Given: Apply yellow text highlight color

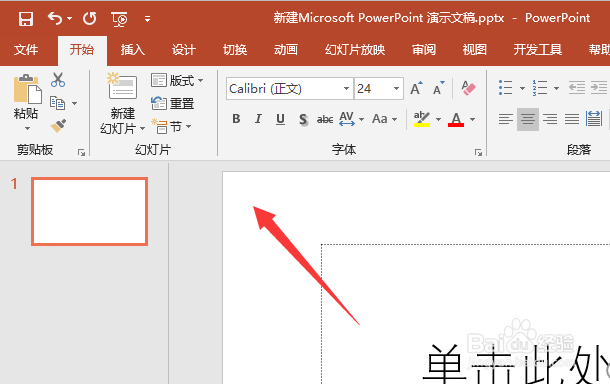Looking at the screenshot, I should click(x=422, y=119).
